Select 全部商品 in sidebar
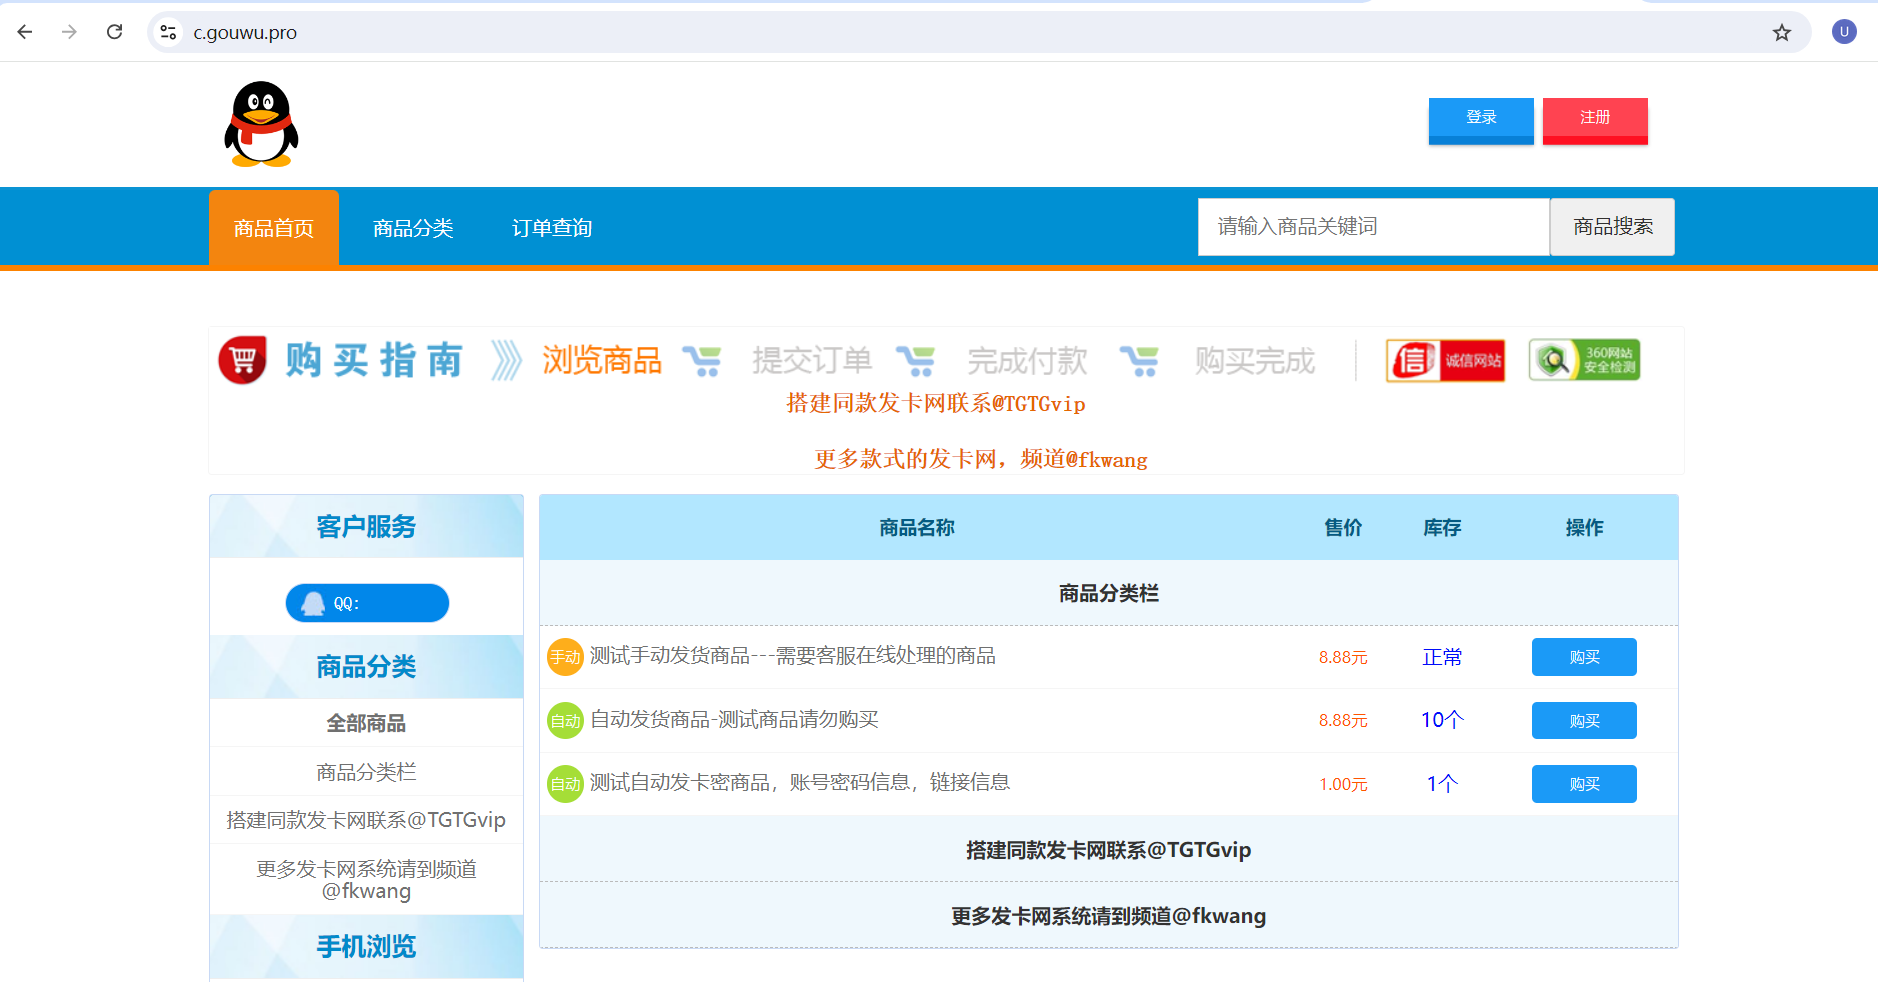The image size is (1878, 982). pyautogui.click(x=366, y=723)
